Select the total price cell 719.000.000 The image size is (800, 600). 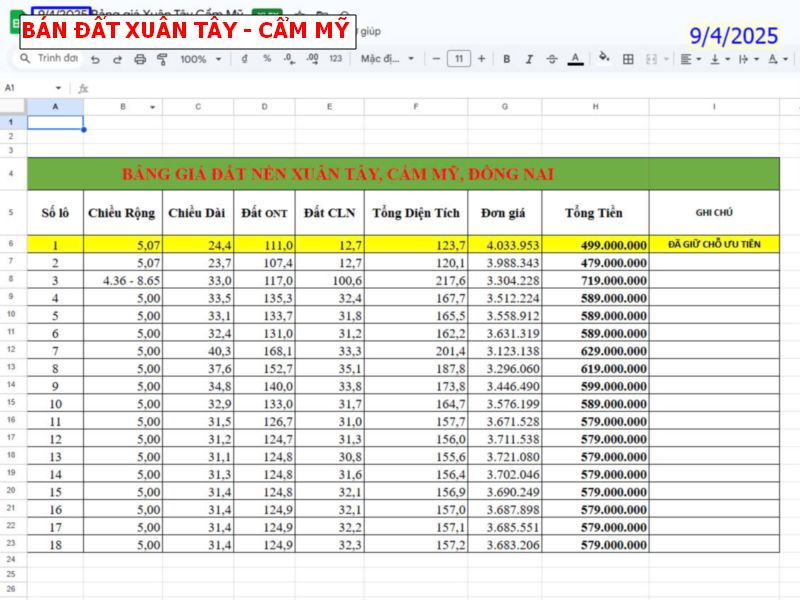click(x=595, y=280)
